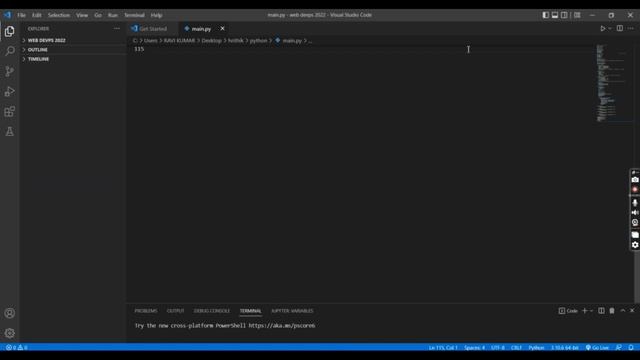
Task: Open the View menu
Action: [82, 15]
